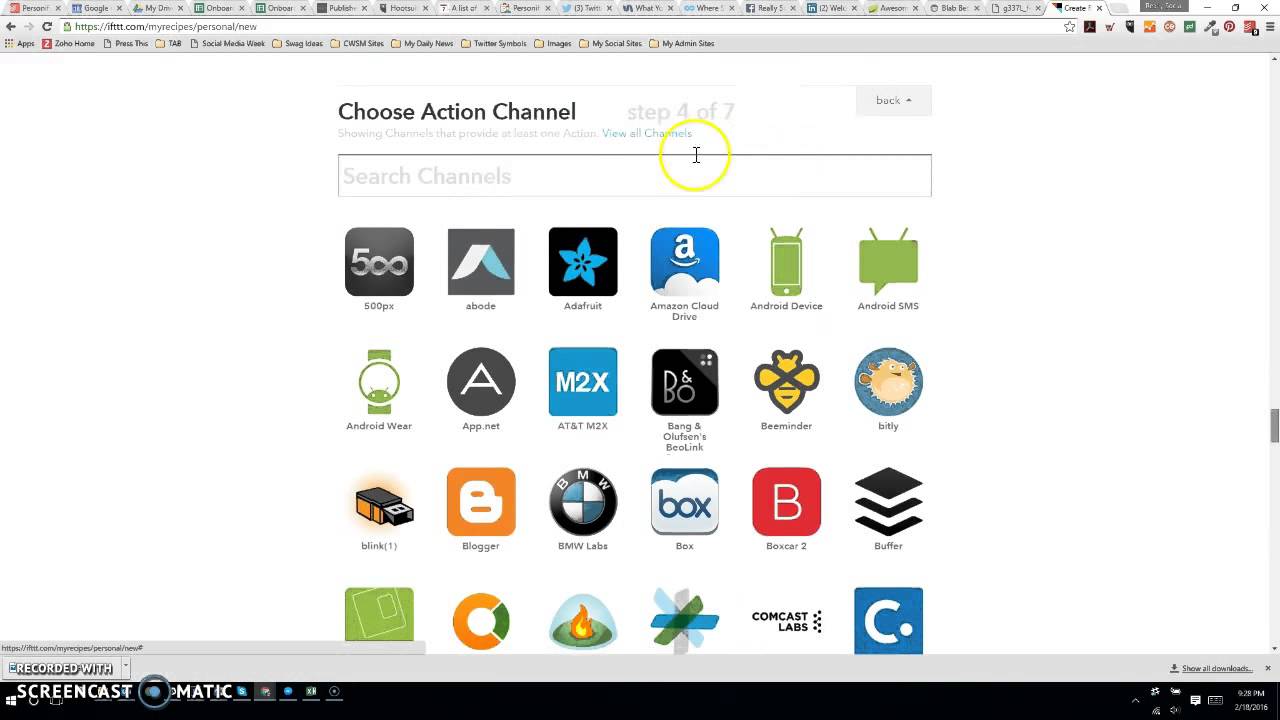Open the View all Channels link
The image size is (1280, 720).
646,133
